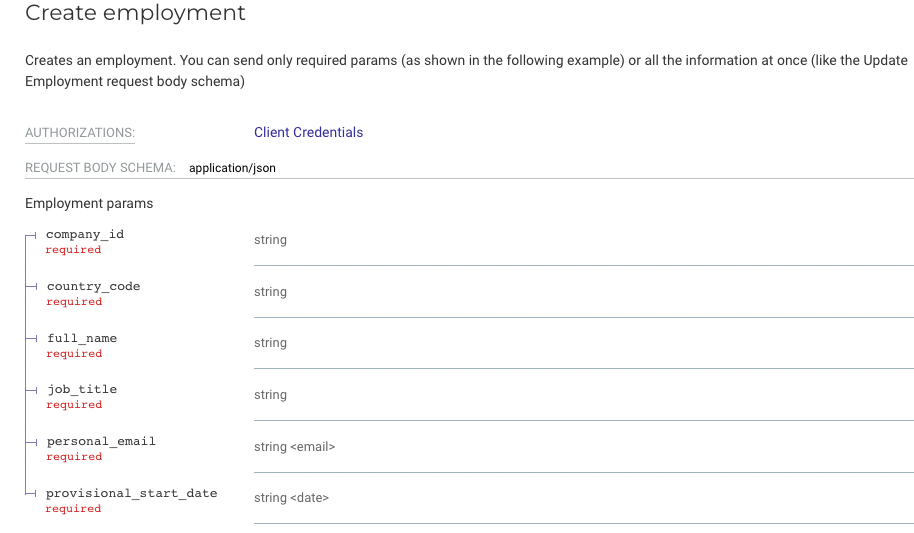Image resolution: width=914 pixels, height=533 pixels.
Task: Select the application/json content type
Action: pyautogui.click(x=232, y=168)
